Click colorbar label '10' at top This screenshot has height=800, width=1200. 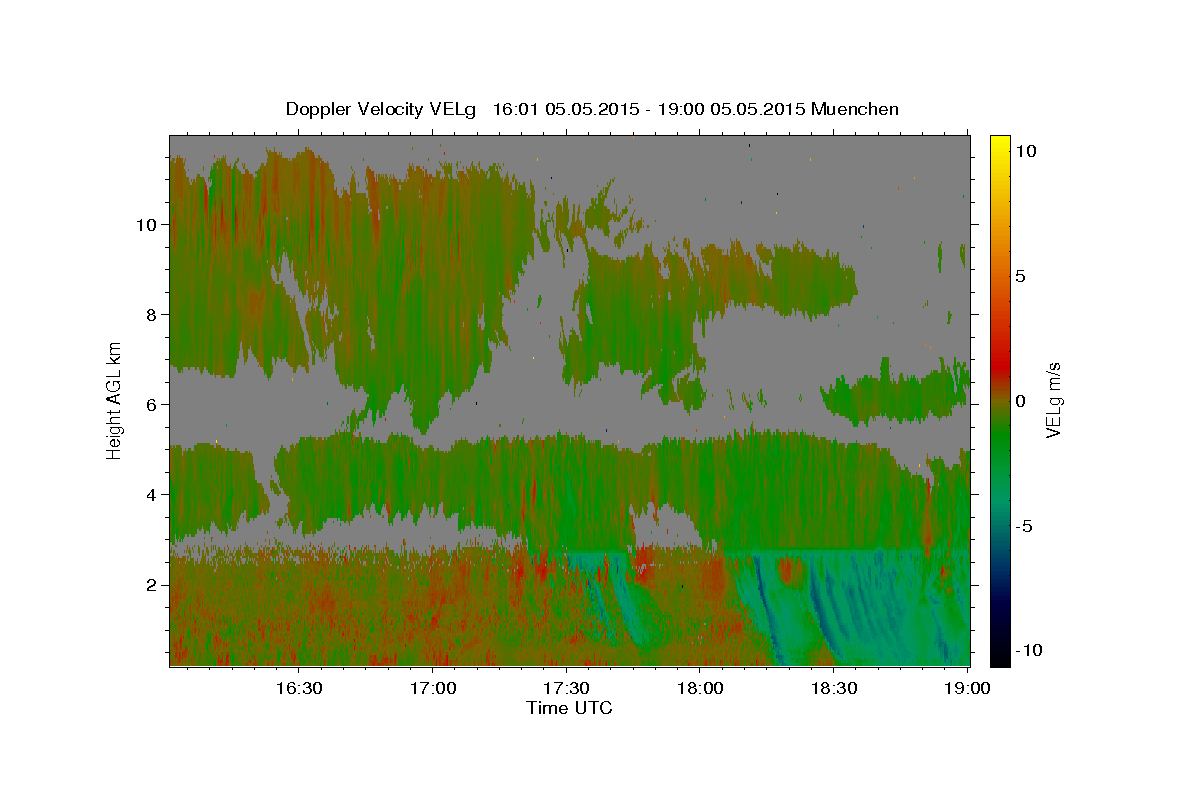(1026, 150)
